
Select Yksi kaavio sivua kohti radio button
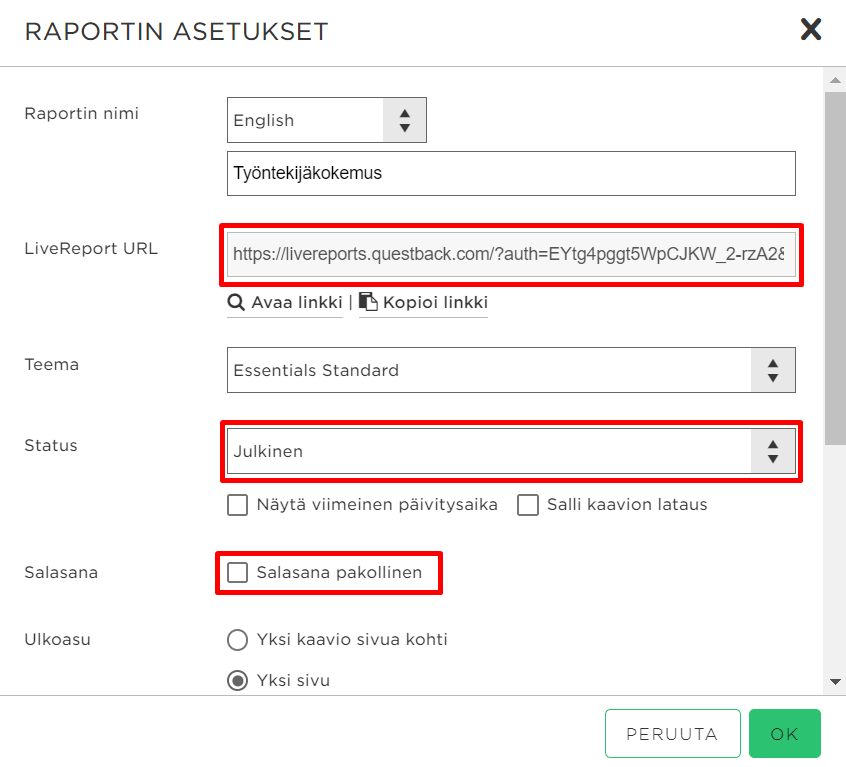tap(237, 640)
